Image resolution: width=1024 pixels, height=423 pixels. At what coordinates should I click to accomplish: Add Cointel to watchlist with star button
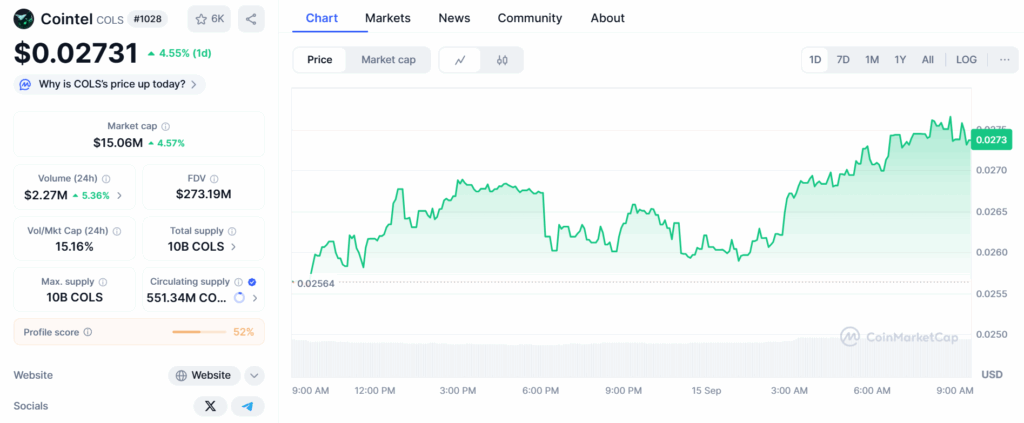[209, 19]
